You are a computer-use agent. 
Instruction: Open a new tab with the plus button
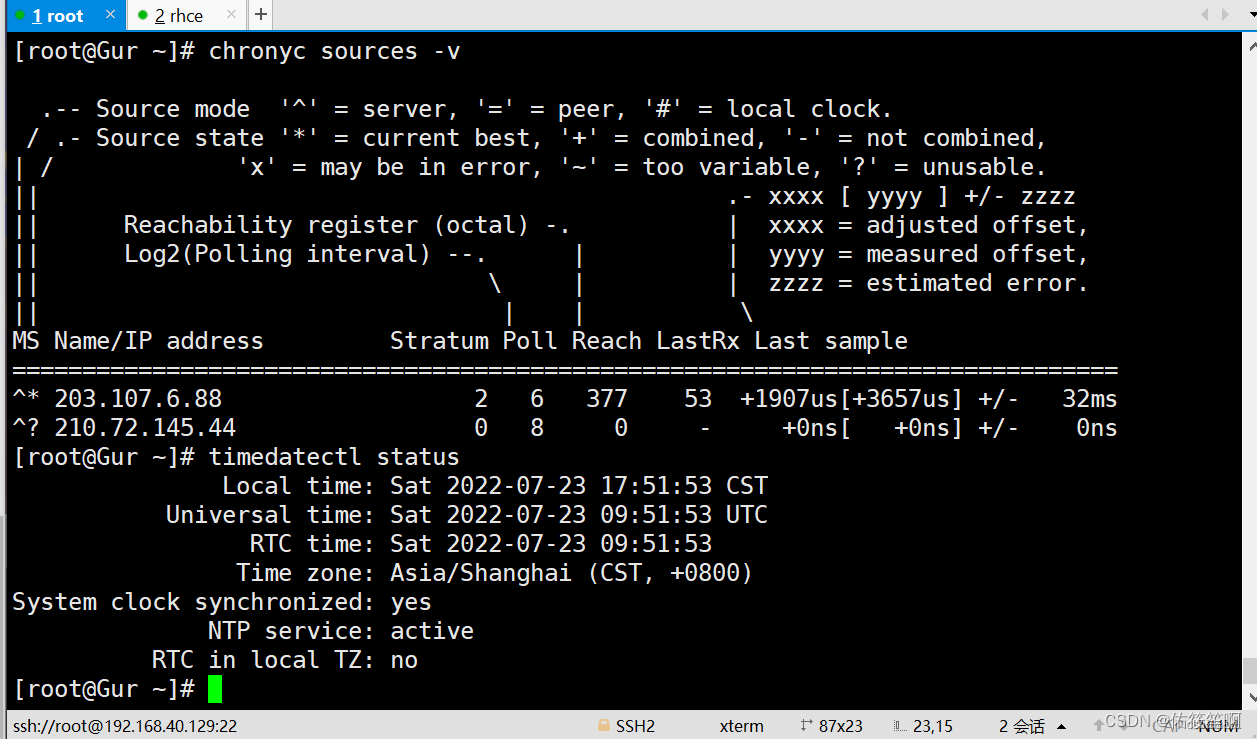[260, 15]
